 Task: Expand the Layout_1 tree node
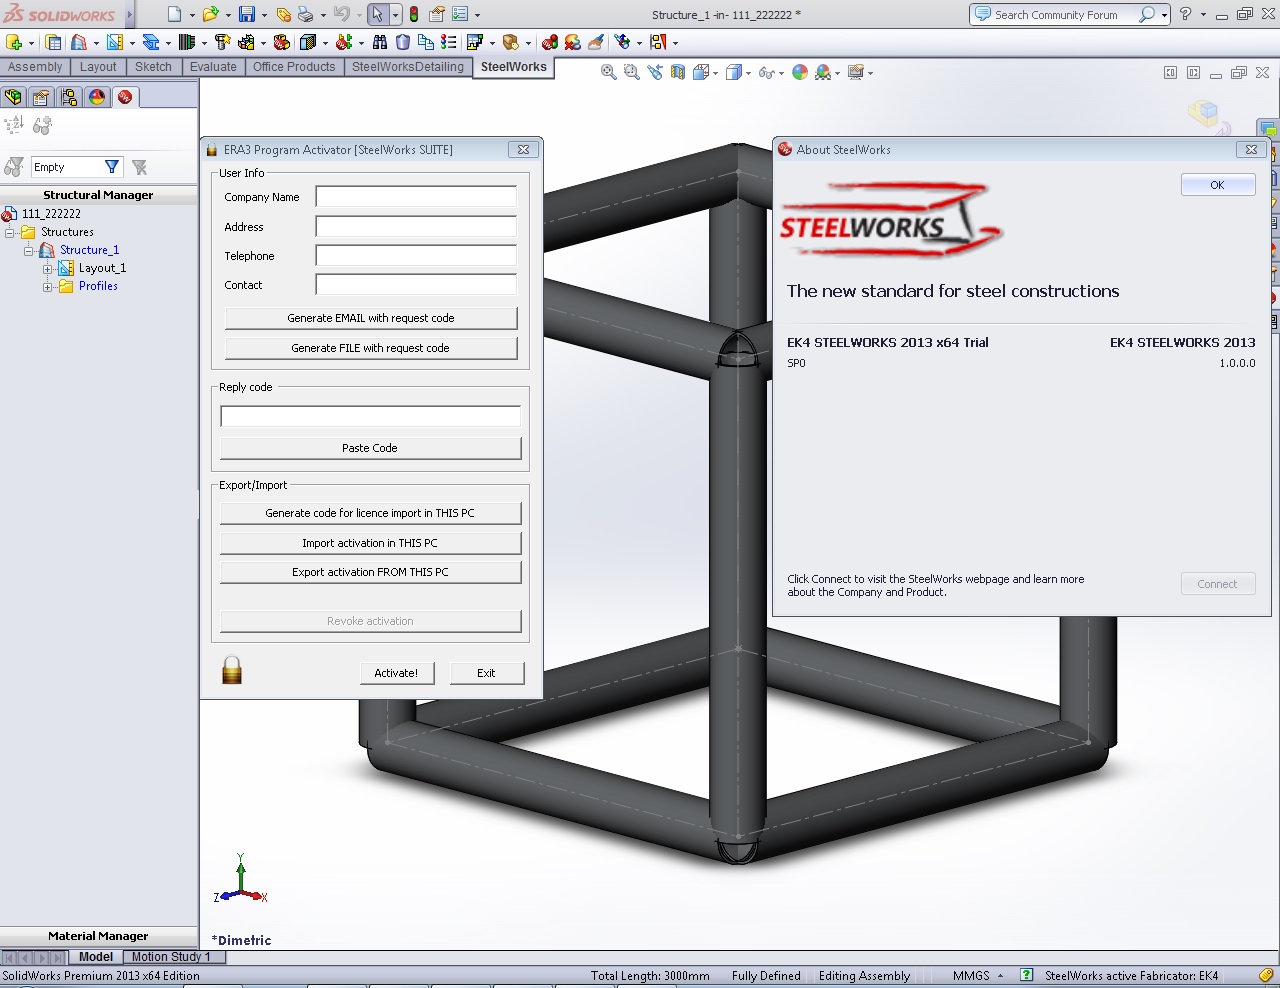click(x=47, y=268)
